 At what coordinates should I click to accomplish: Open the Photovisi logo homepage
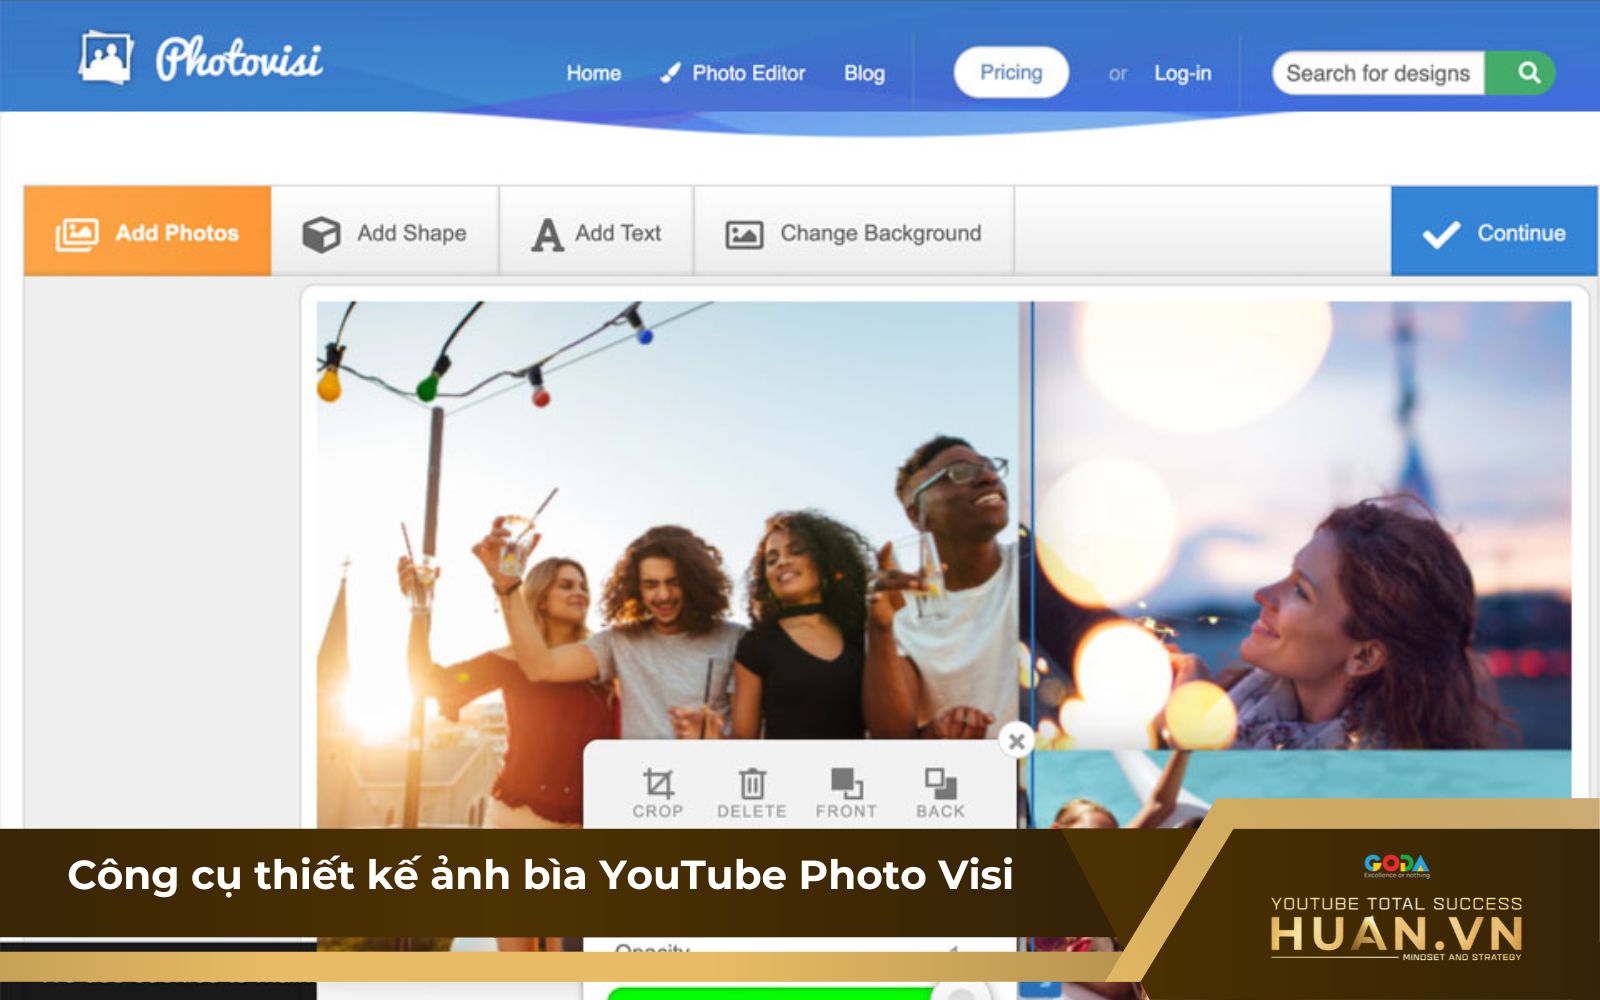201,58
